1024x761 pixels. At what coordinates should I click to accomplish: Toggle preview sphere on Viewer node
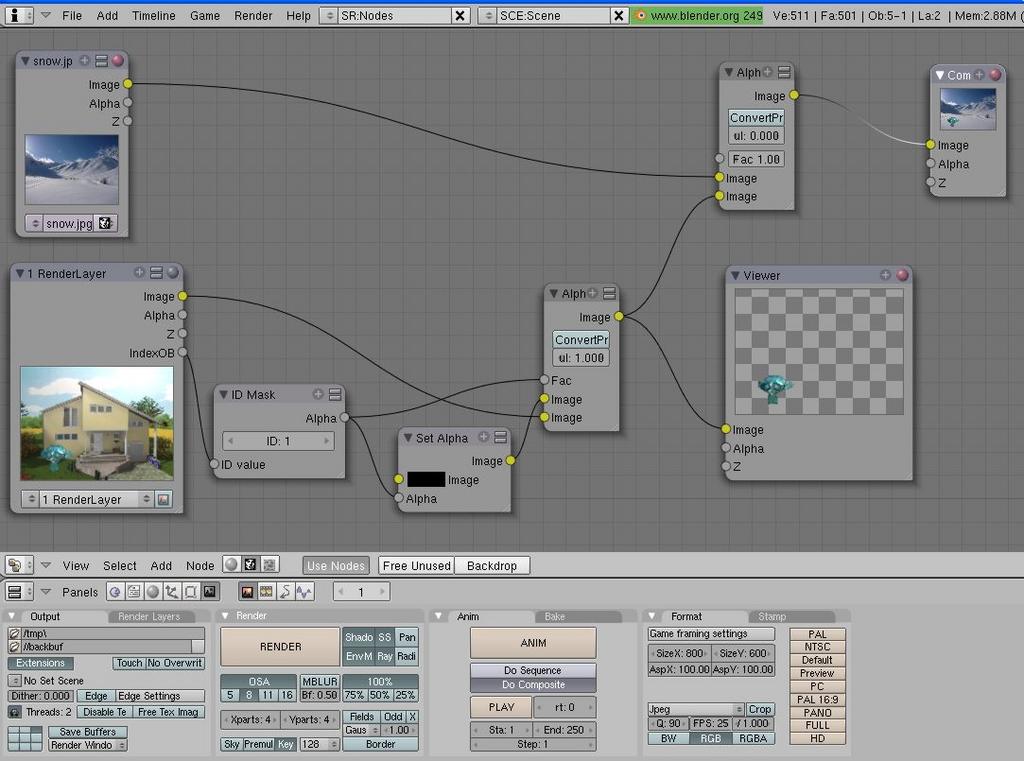(903, 275)
